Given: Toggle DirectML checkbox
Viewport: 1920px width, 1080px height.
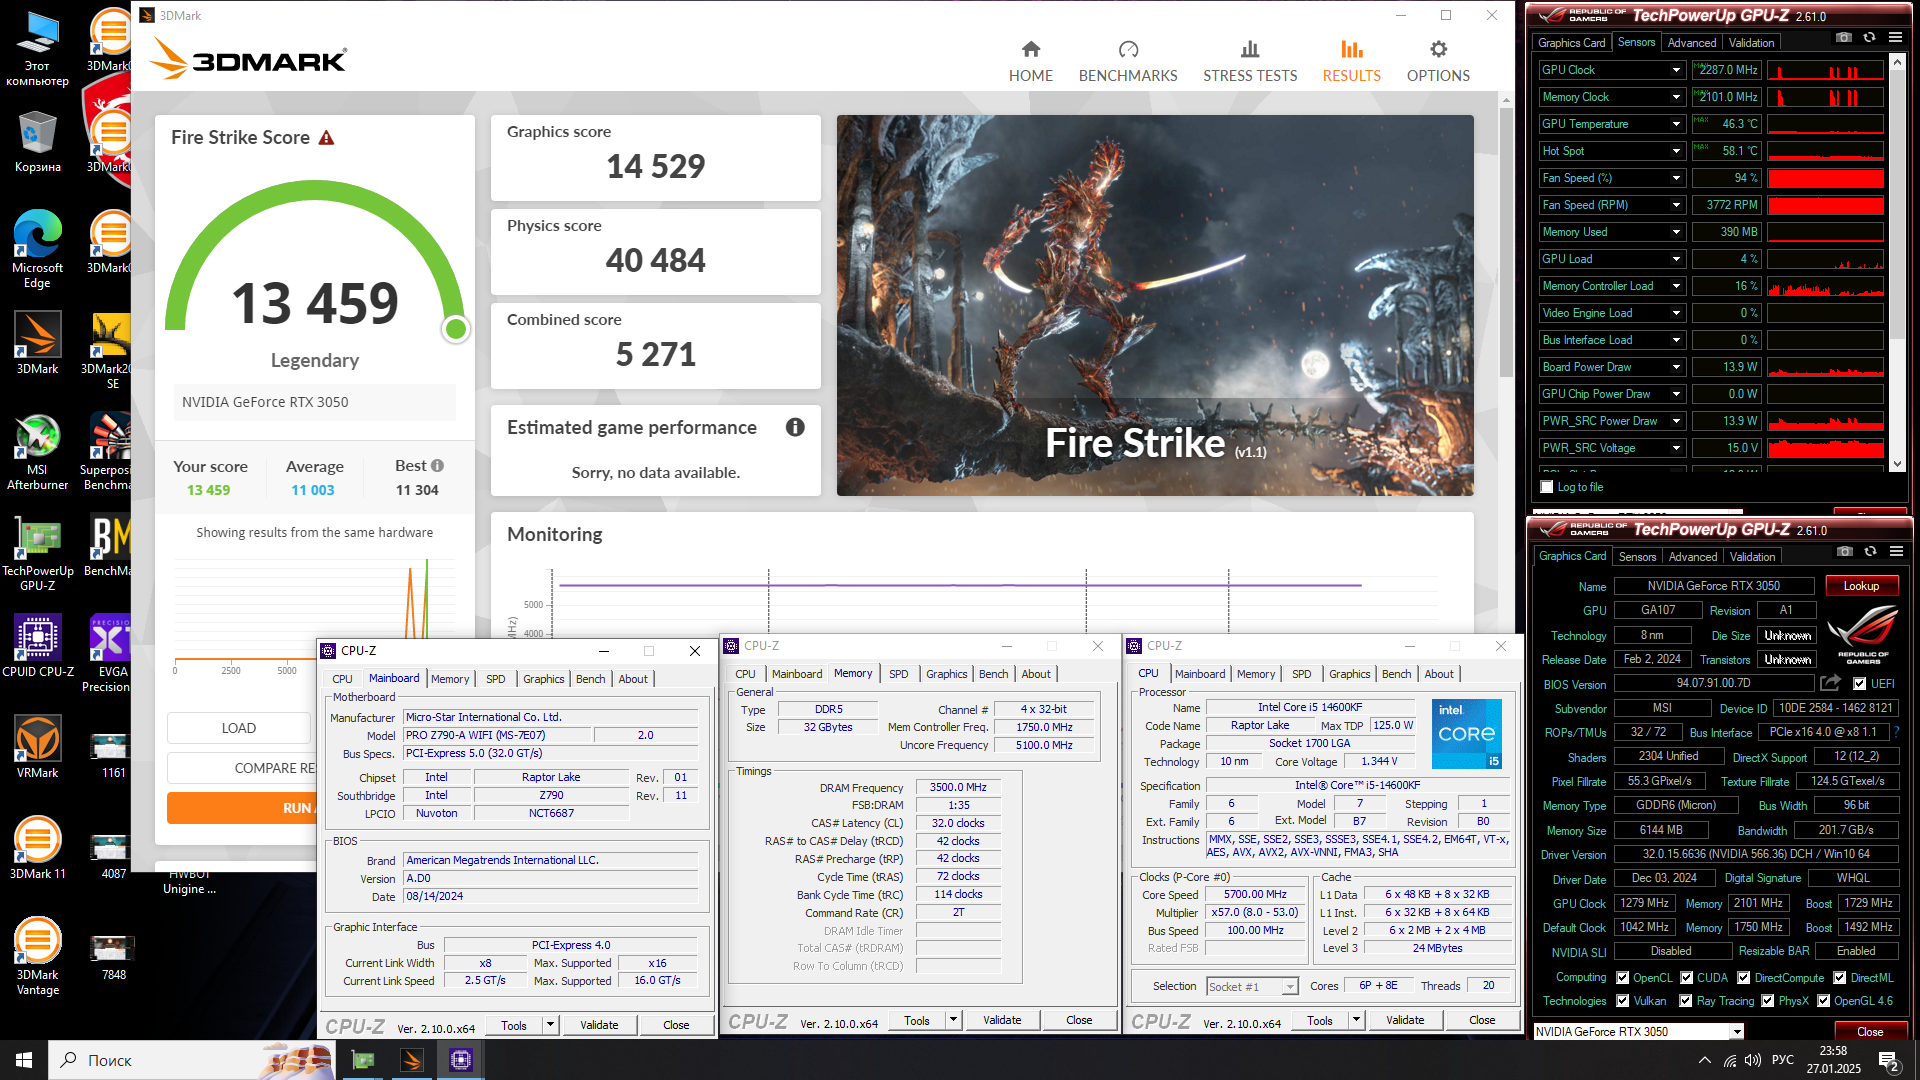Looking at the screenshot, I should click(x=1840, y=978).
